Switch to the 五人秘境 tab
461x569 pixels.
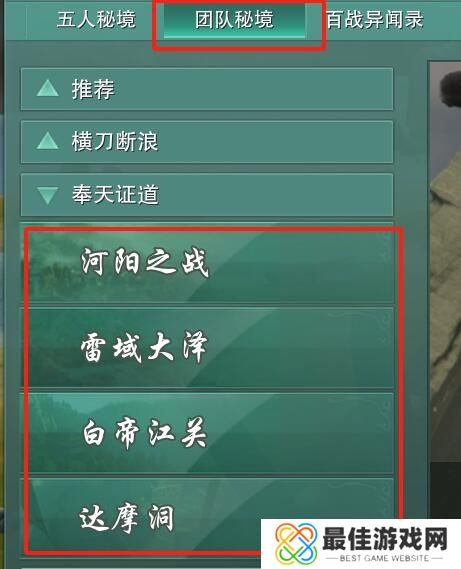tap(96, 19)
